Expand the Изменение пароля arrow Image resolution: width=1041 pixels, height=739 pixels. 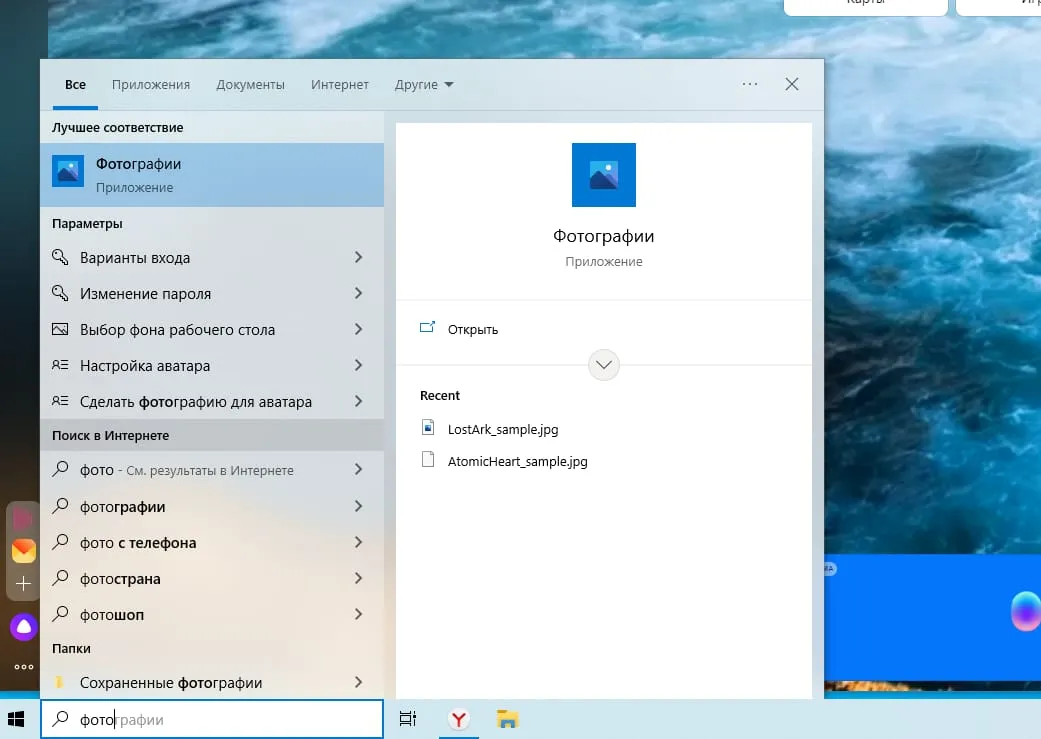point(359,293)
